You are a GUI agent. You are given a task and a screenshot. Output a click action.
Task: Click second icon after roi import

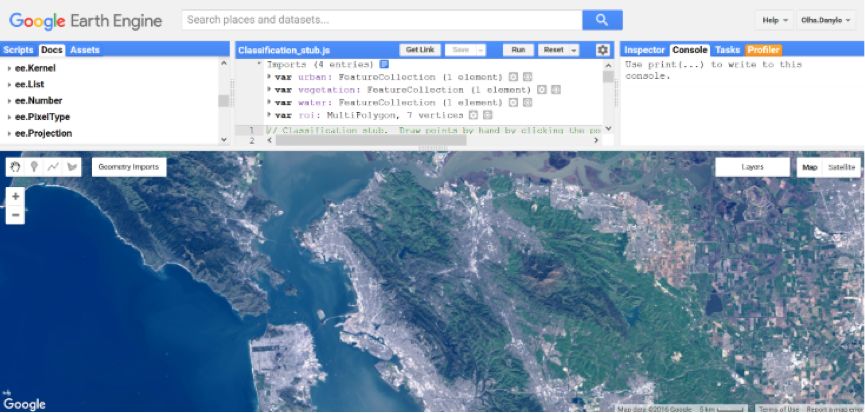(x=487, y=115)
